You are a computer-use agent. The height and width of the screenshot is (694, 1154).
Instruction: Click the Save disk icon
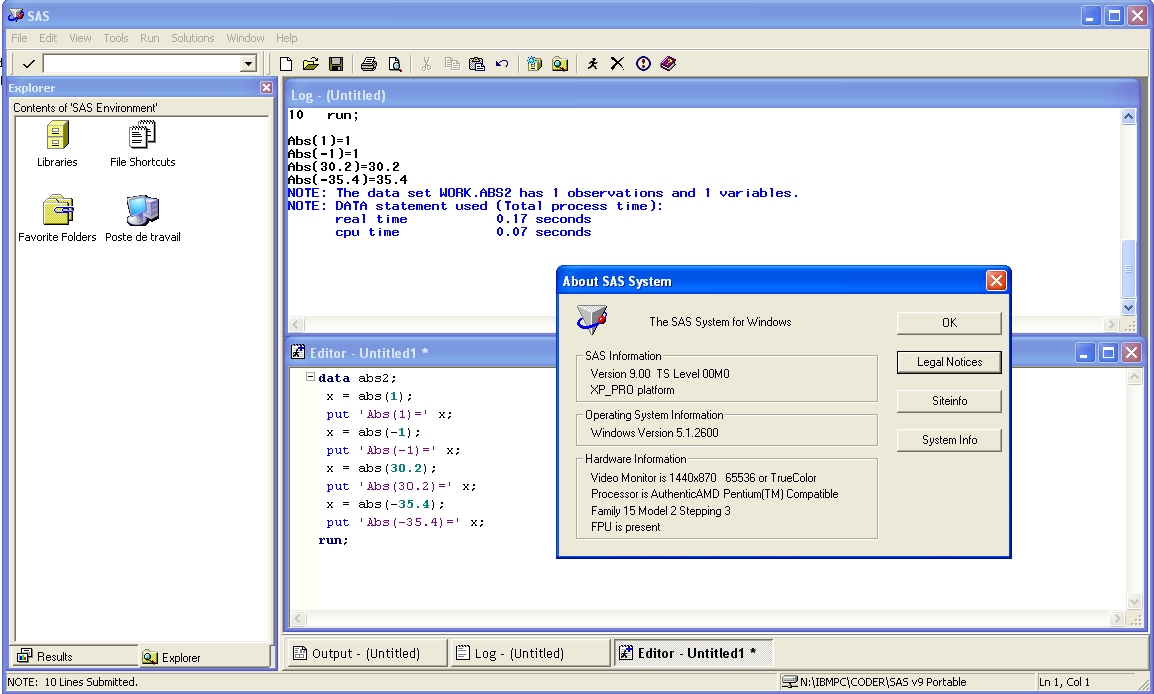(336, 64)
